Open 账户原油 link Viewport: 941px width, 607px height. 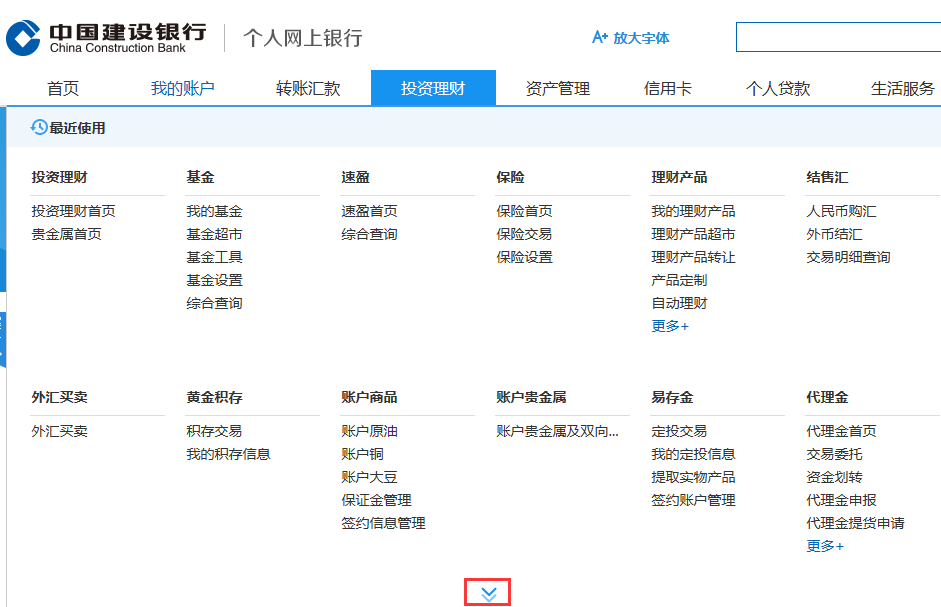click(369, 431)
